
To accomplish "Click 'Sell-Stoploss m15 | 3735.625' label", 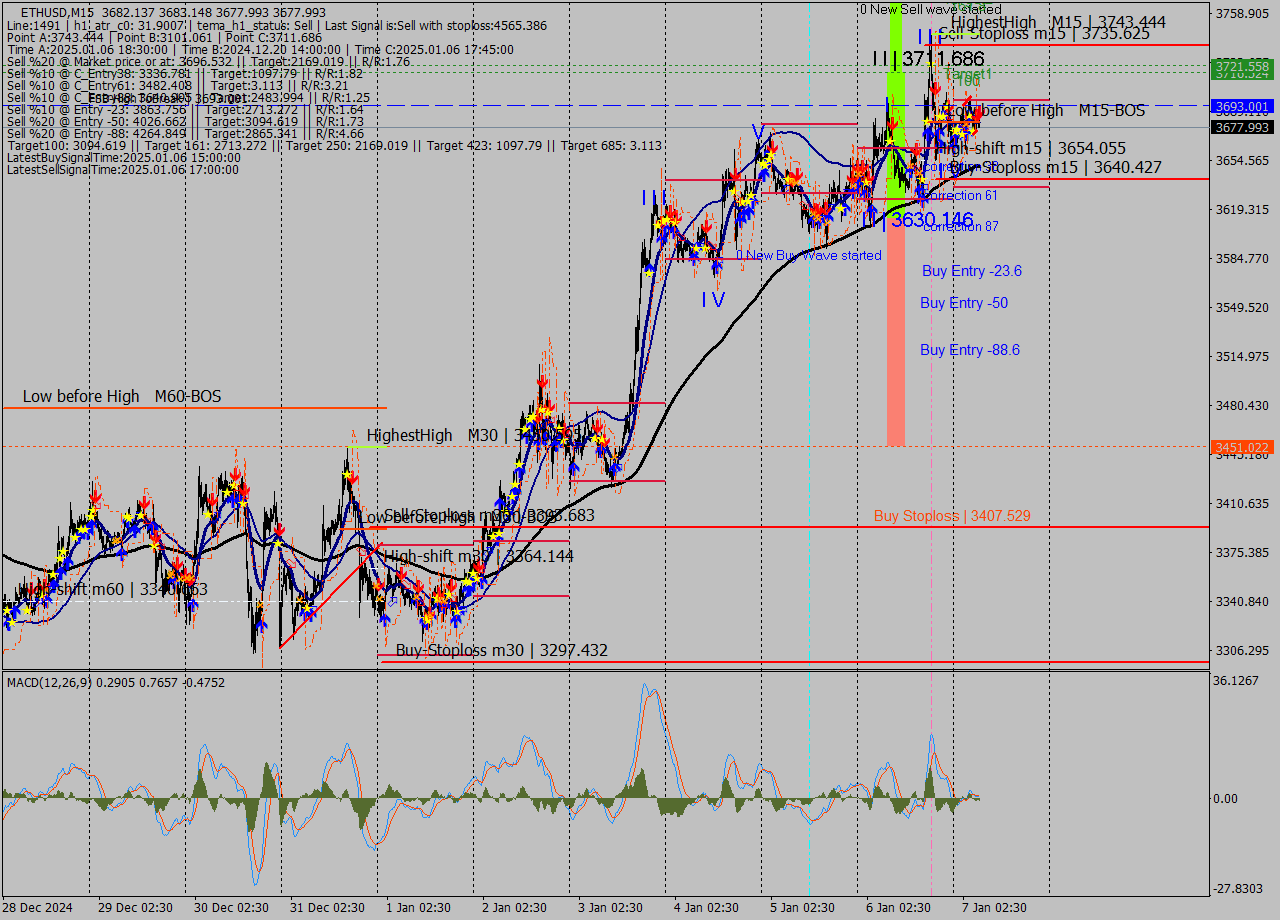I will (1044, 33).
